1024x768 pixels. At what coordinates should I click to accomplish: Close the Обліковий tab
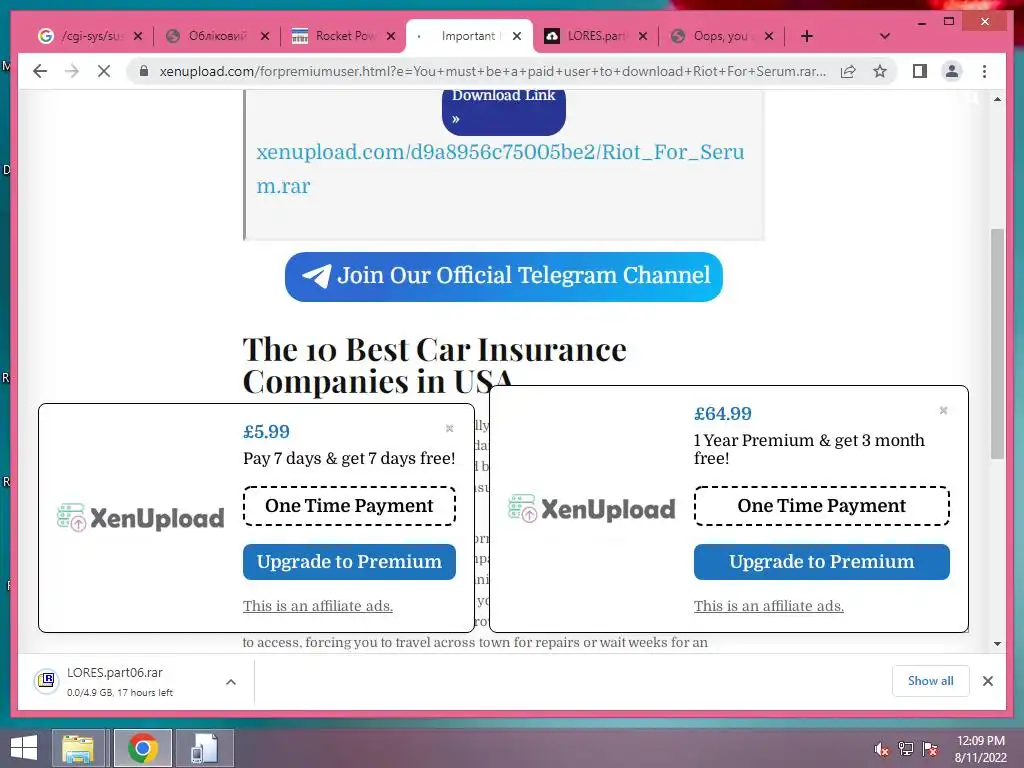pos(264,36)
